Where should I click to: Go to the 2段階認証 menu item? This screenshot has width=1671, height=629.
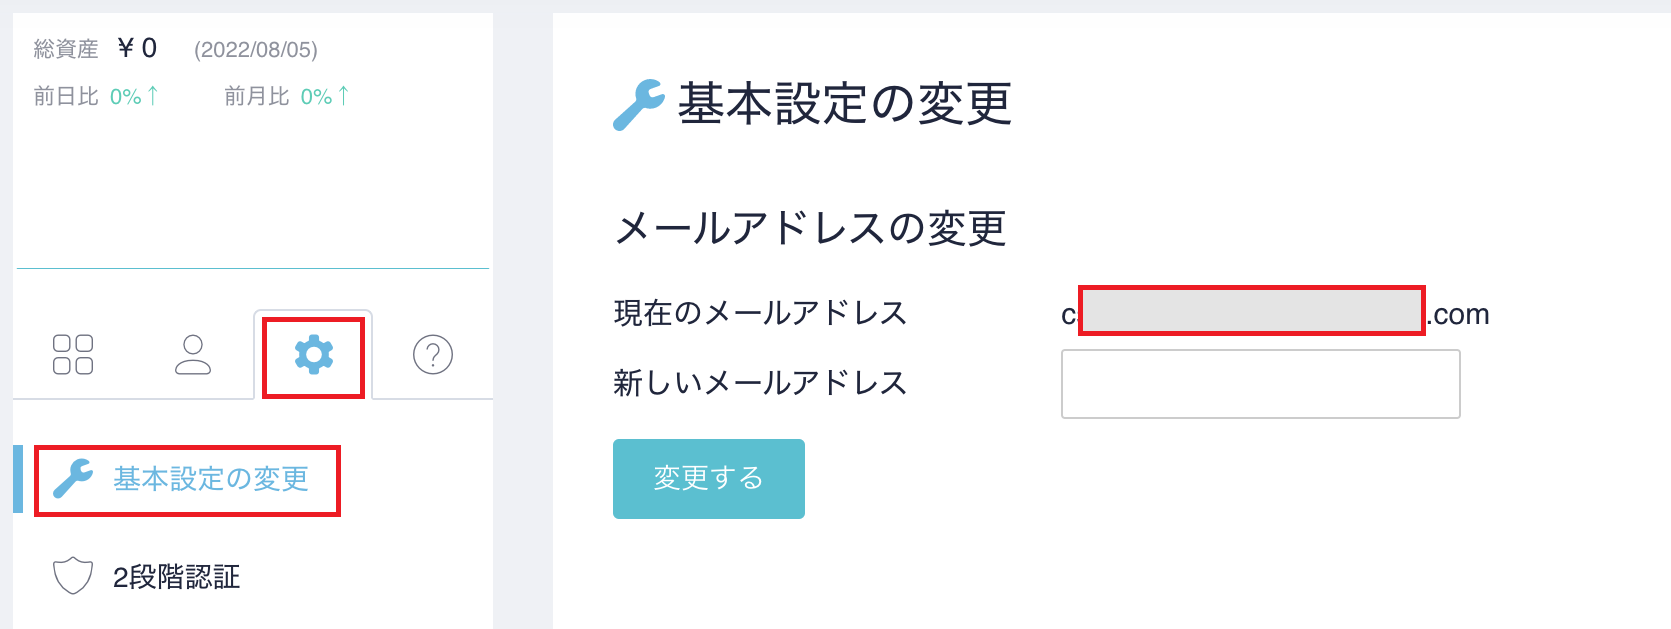point(176,577)
